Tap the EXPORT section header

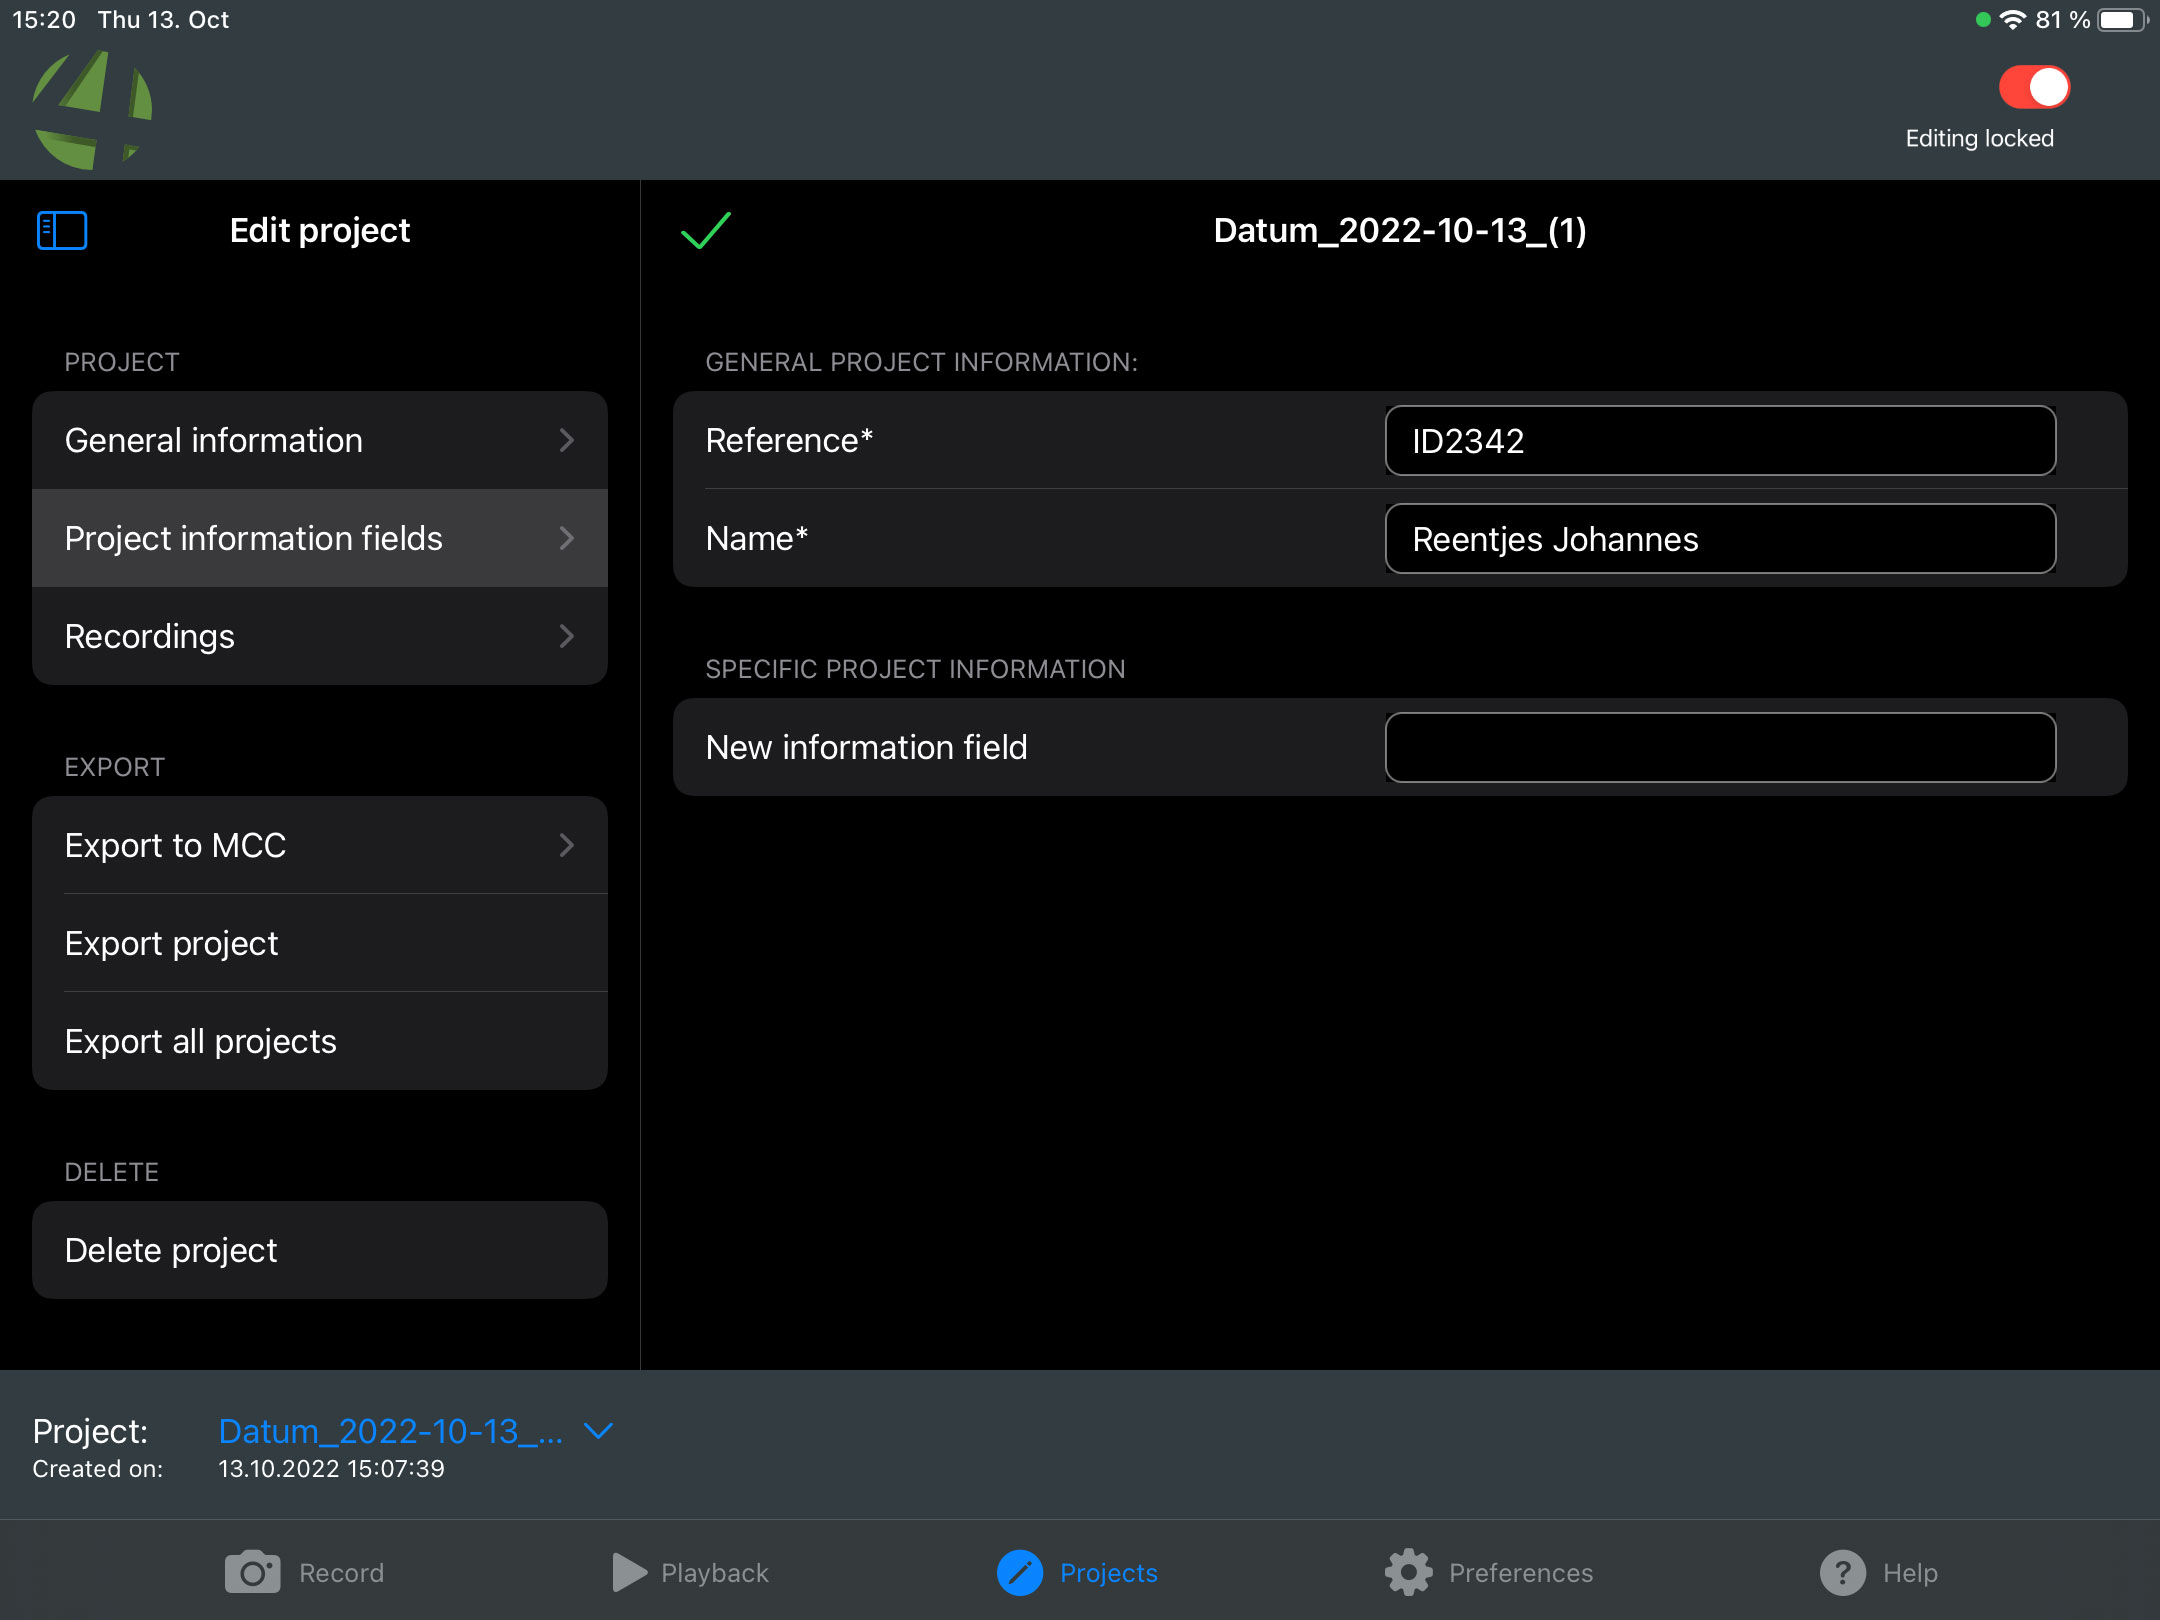[114, 767]
